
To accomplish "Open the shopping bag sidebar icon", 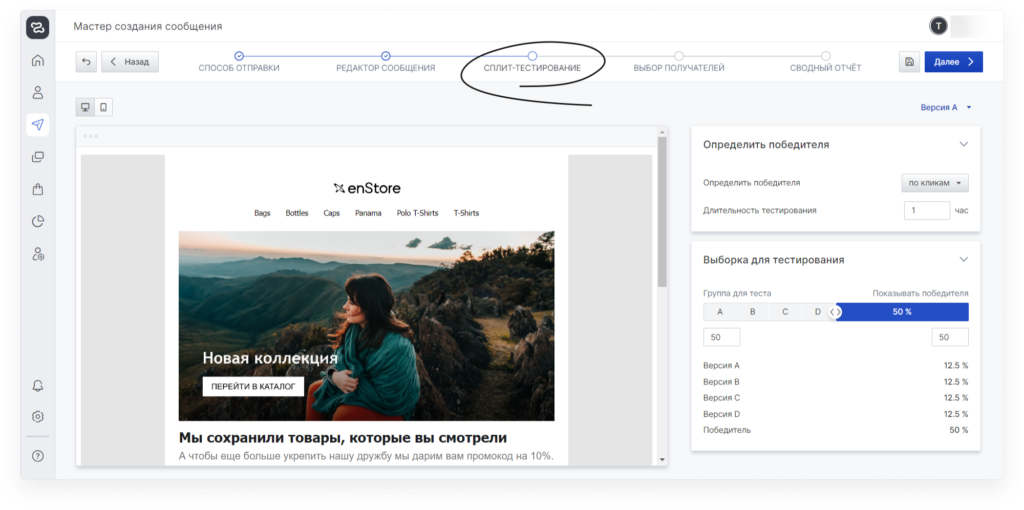I will click(x=38, y=189).
